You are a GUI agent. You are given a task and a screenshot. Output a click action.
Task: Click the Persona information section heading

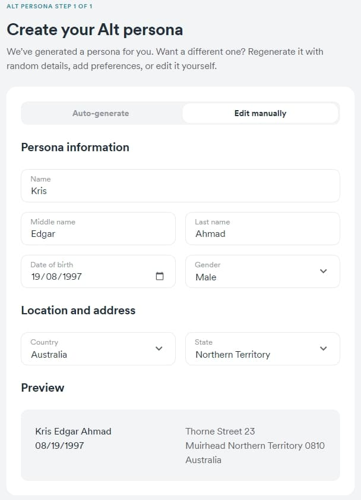pos(75,147)
